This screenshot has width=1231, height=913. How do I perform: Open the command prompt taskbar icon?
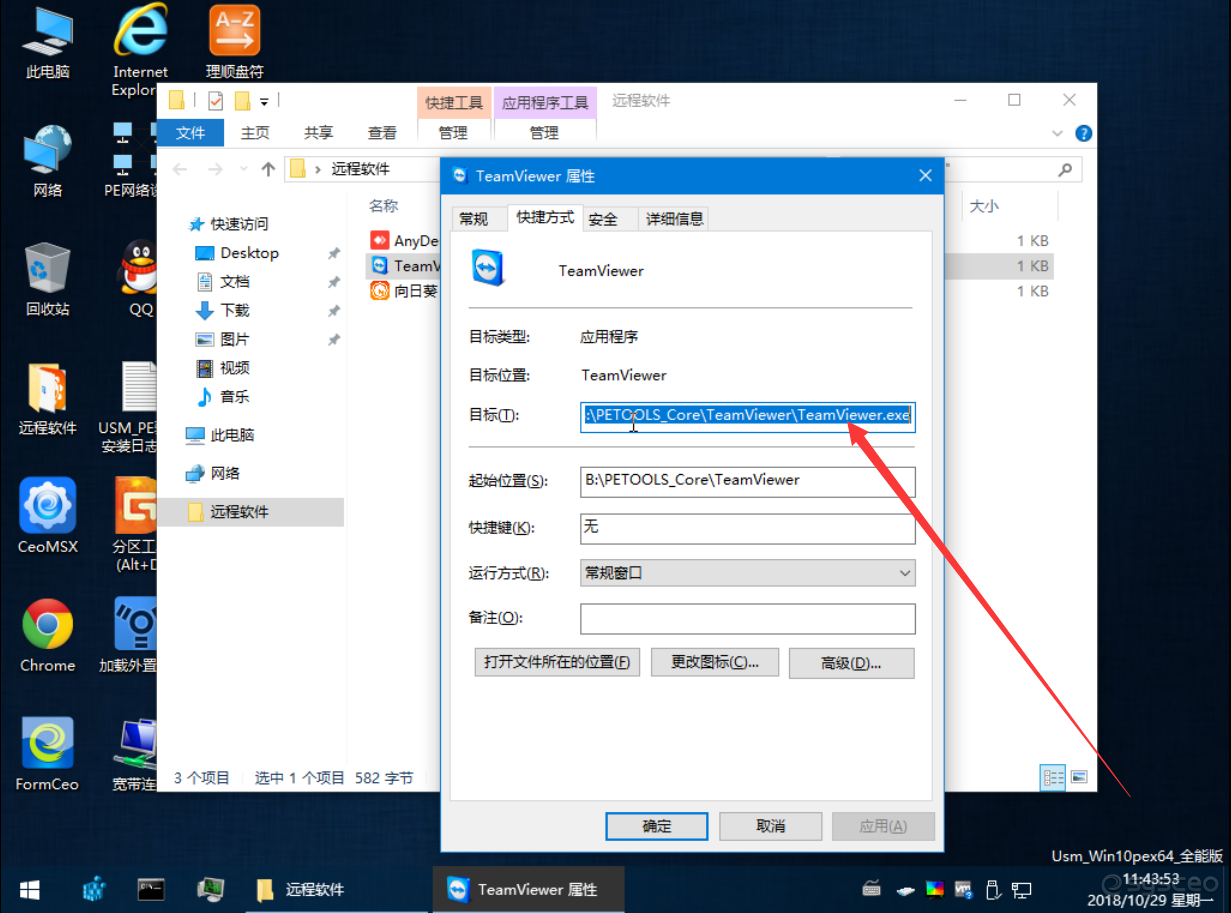151,888
